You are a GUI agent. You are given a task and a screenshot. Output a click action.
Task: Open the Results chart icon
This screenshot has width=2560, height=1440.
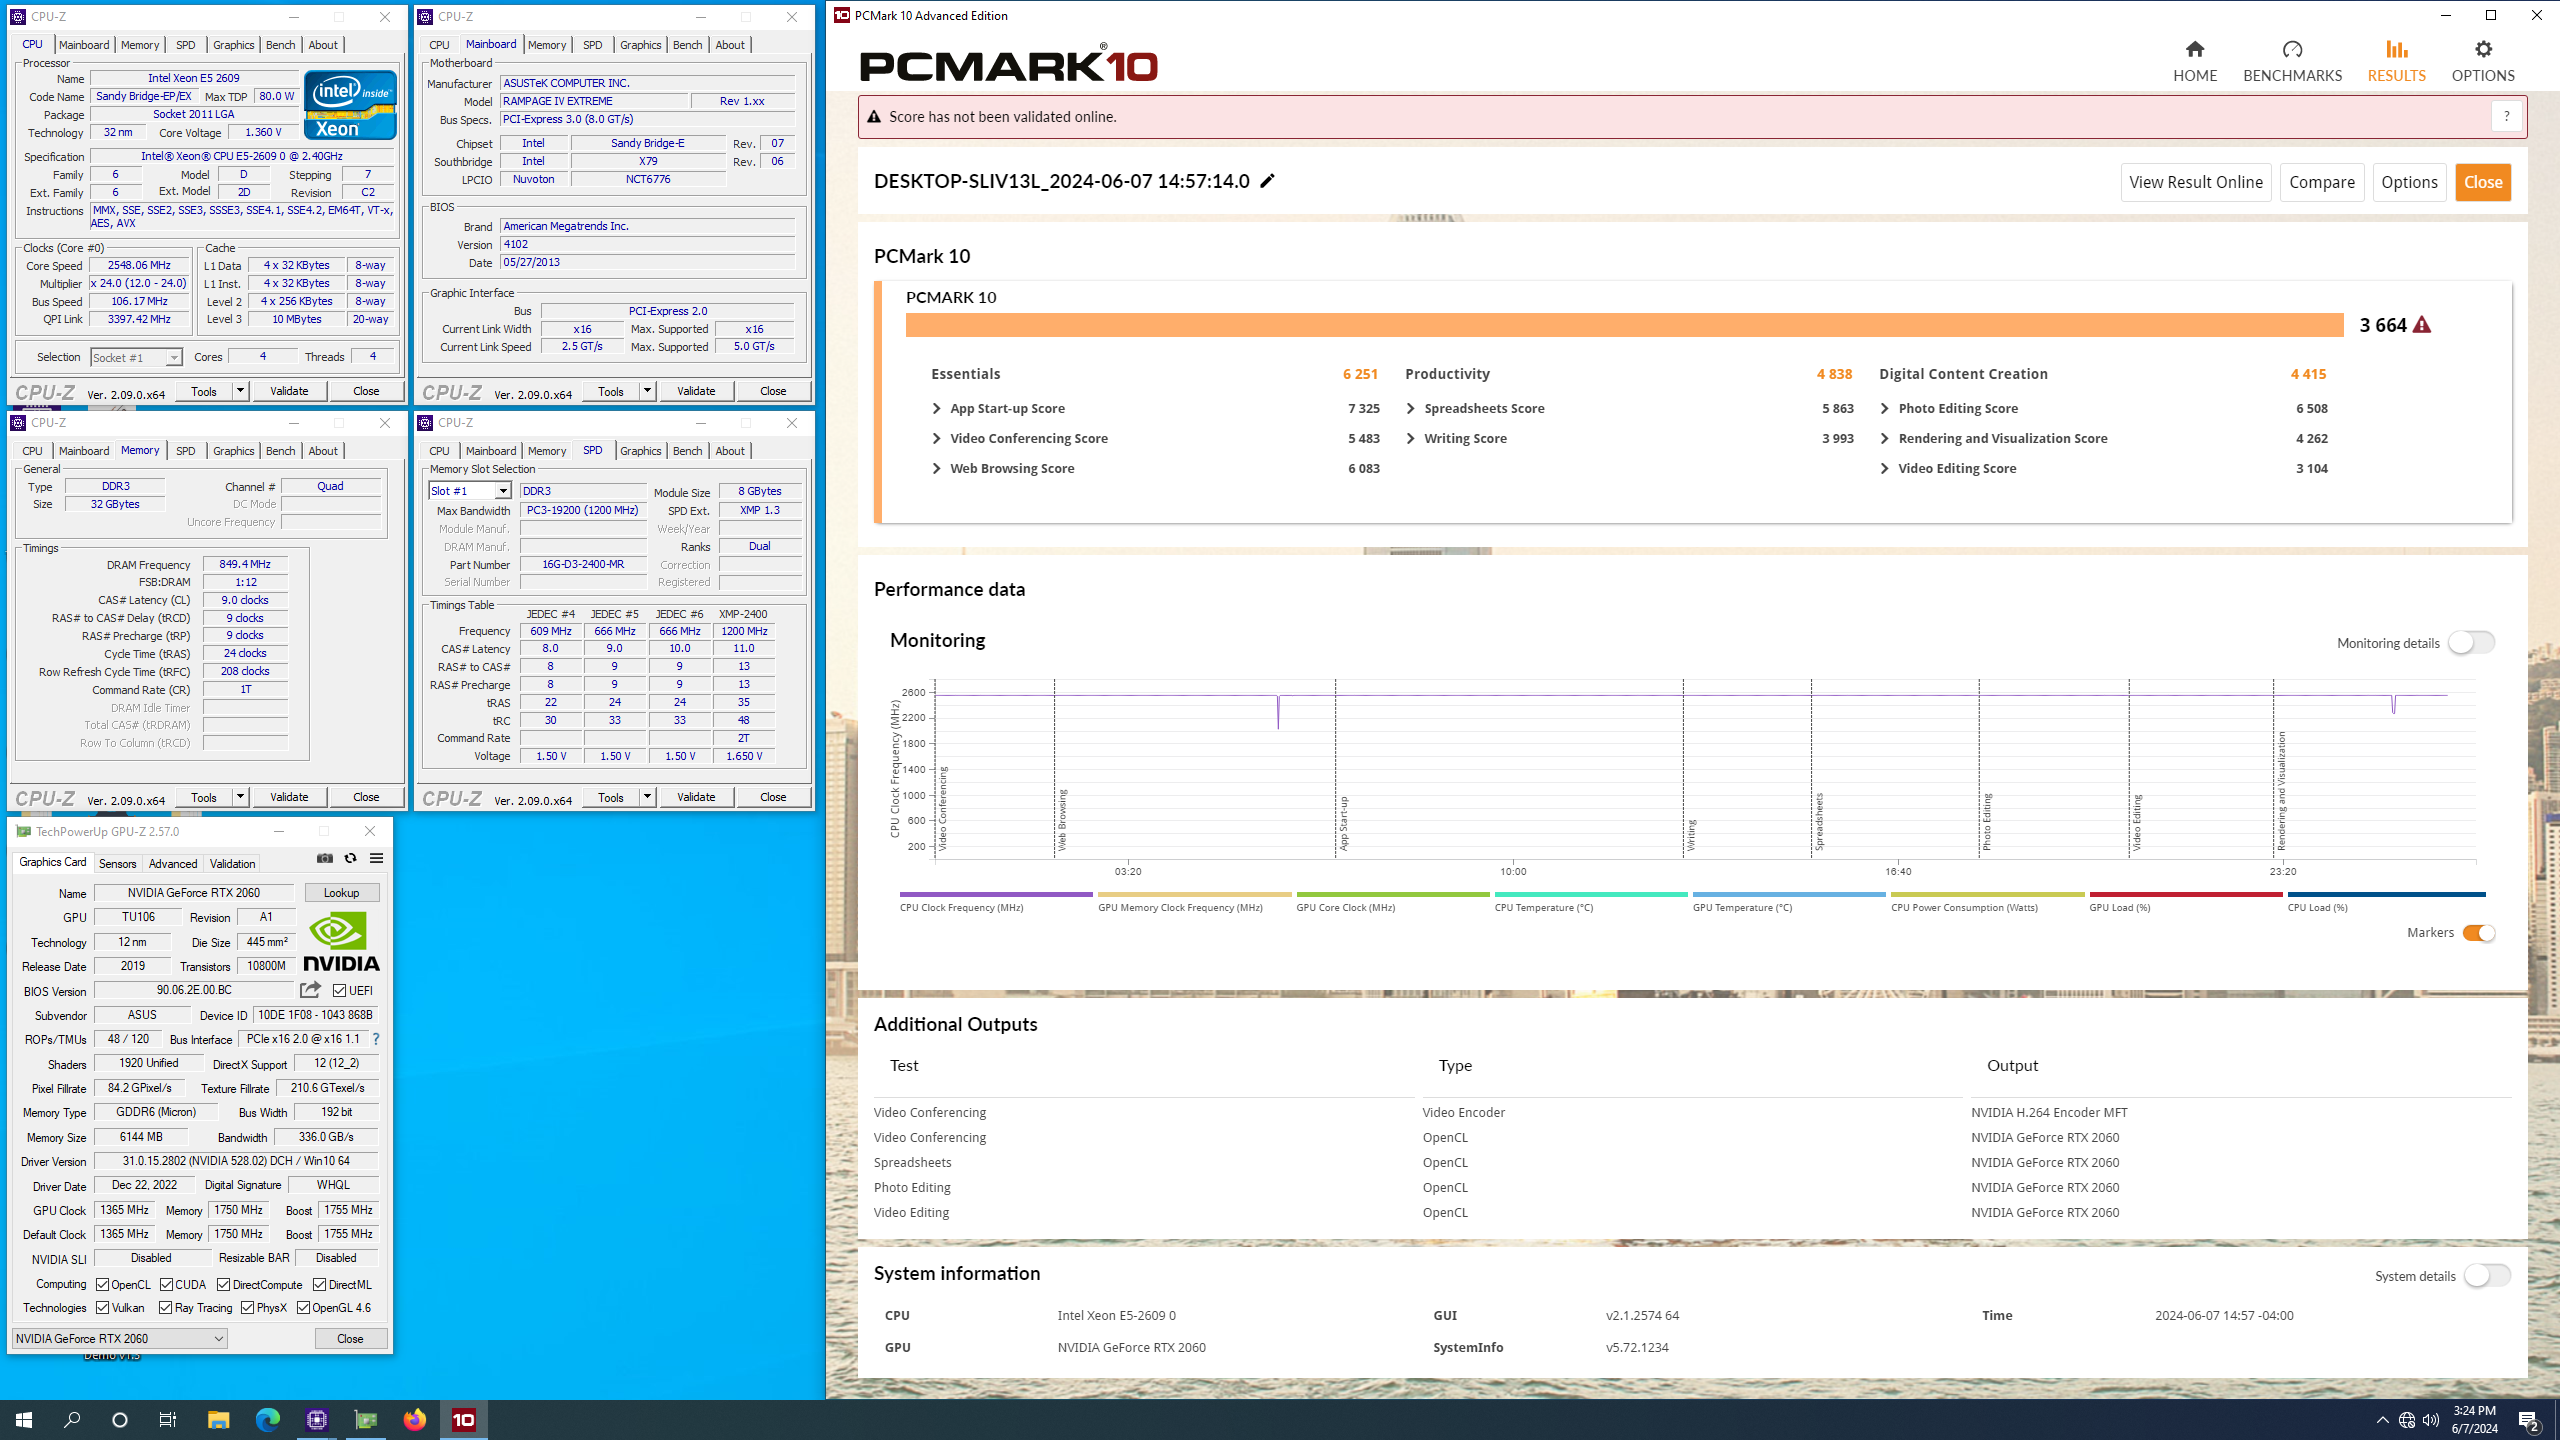(x=2396, y=49)
